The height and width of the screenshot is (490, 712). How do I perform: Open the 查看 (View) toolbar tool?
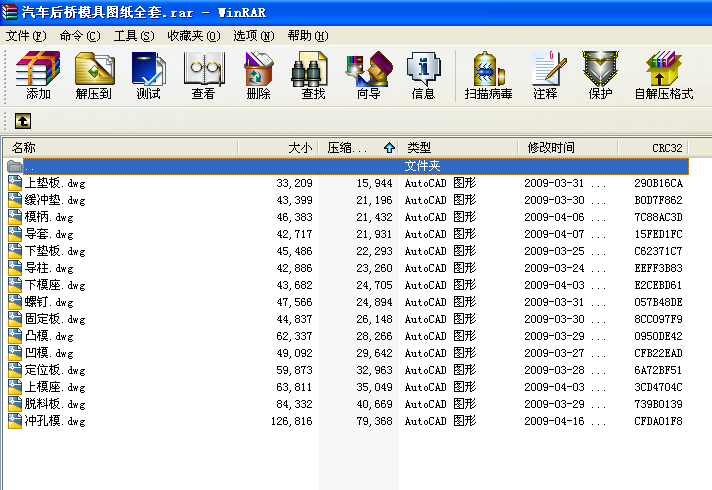203,75
